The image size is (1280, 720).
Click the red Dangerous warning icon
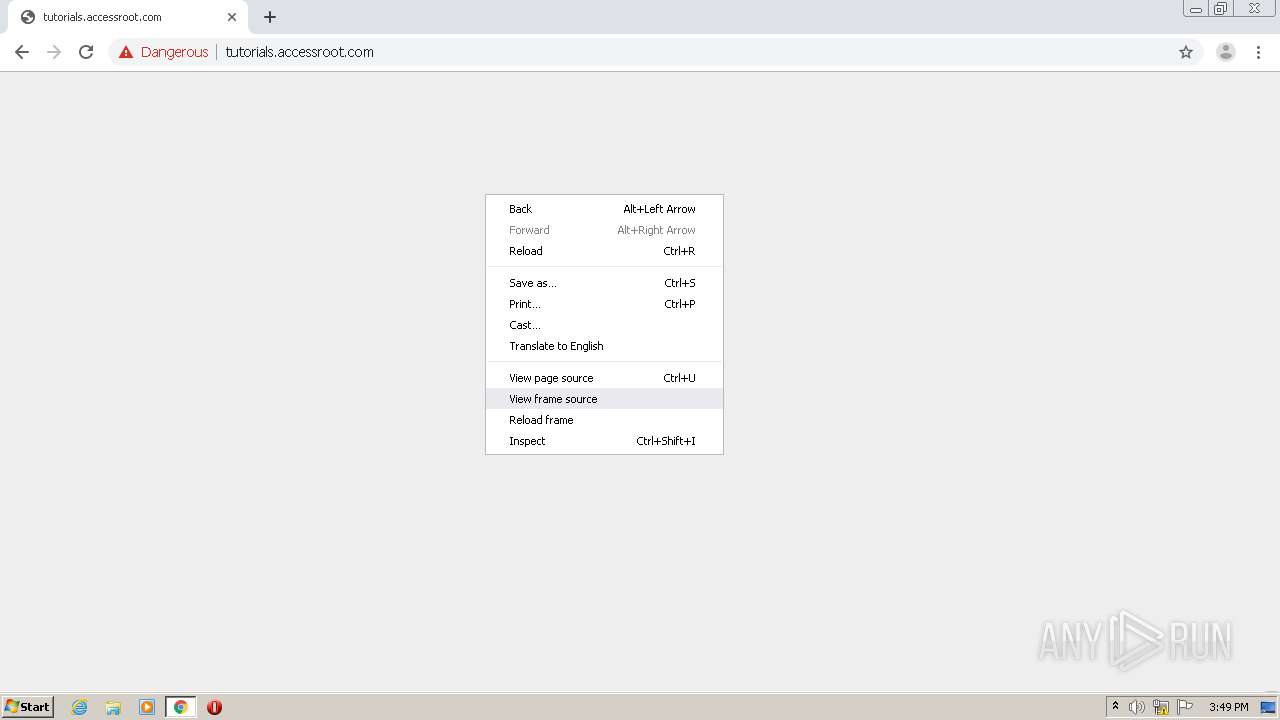(126, 52)
